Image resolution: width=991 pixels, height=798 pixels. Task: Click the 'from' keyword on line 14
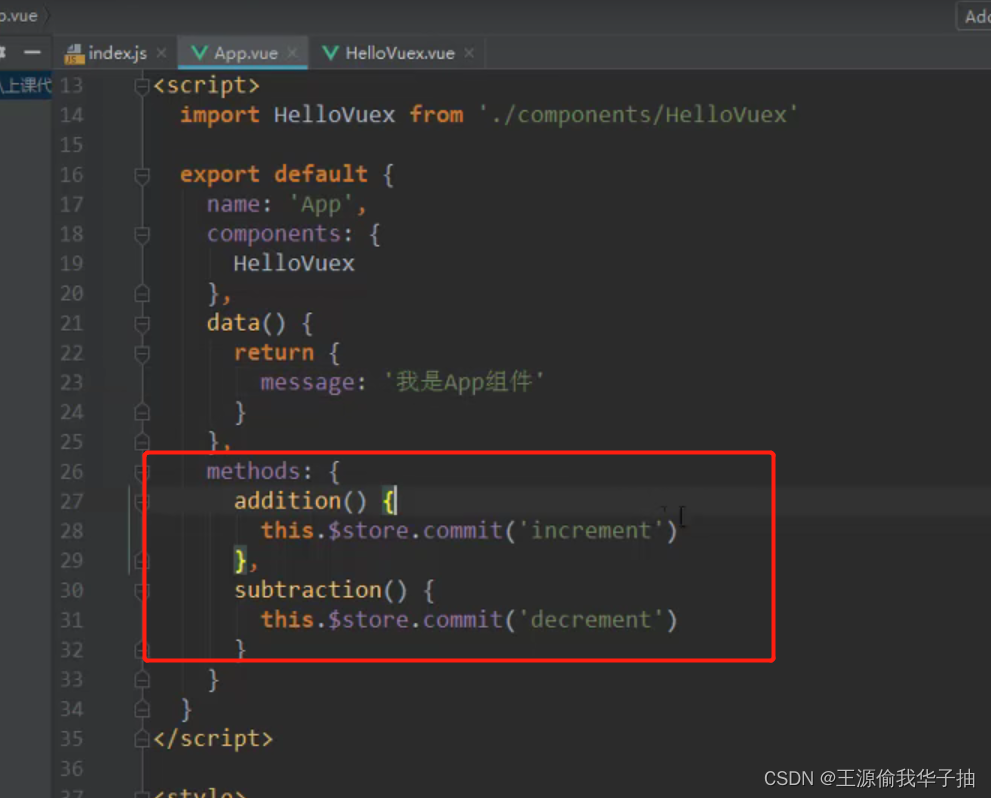coord(436,115)
